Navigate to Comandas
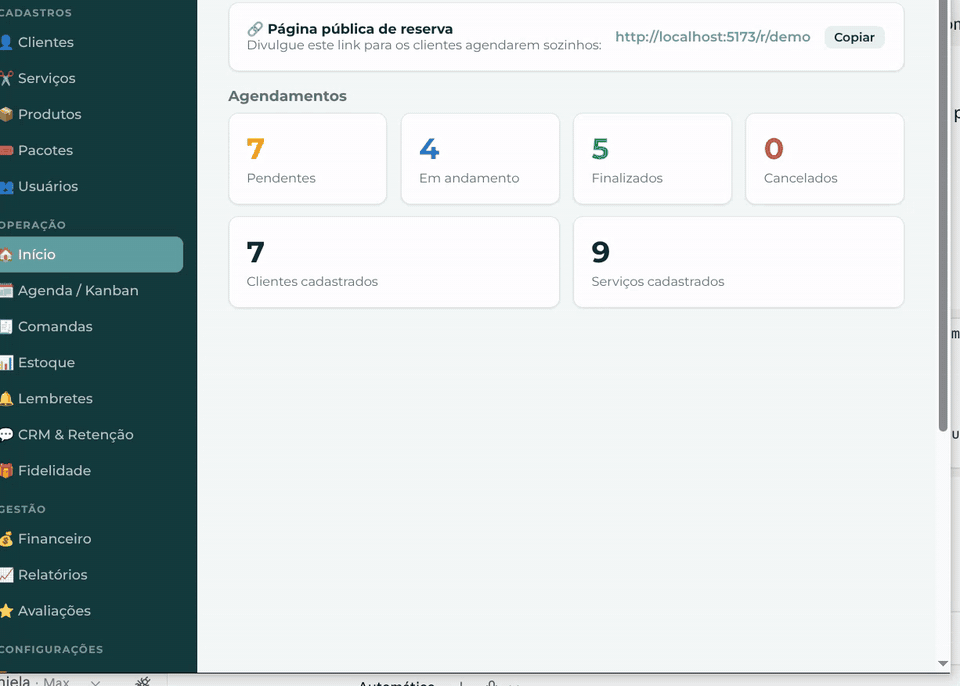This screenshot has width=960, height=686. click(55, 326)
